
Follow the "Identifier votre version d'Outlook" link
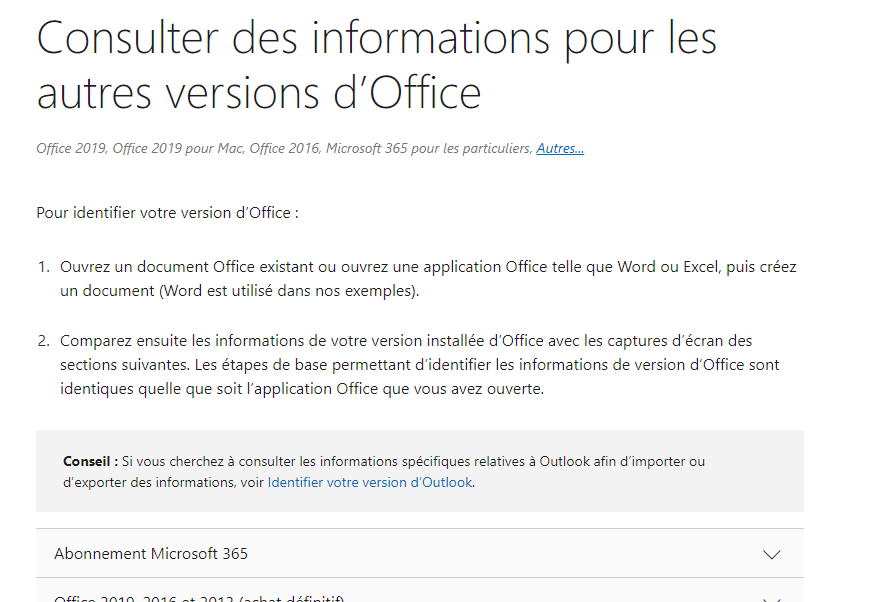370,482
